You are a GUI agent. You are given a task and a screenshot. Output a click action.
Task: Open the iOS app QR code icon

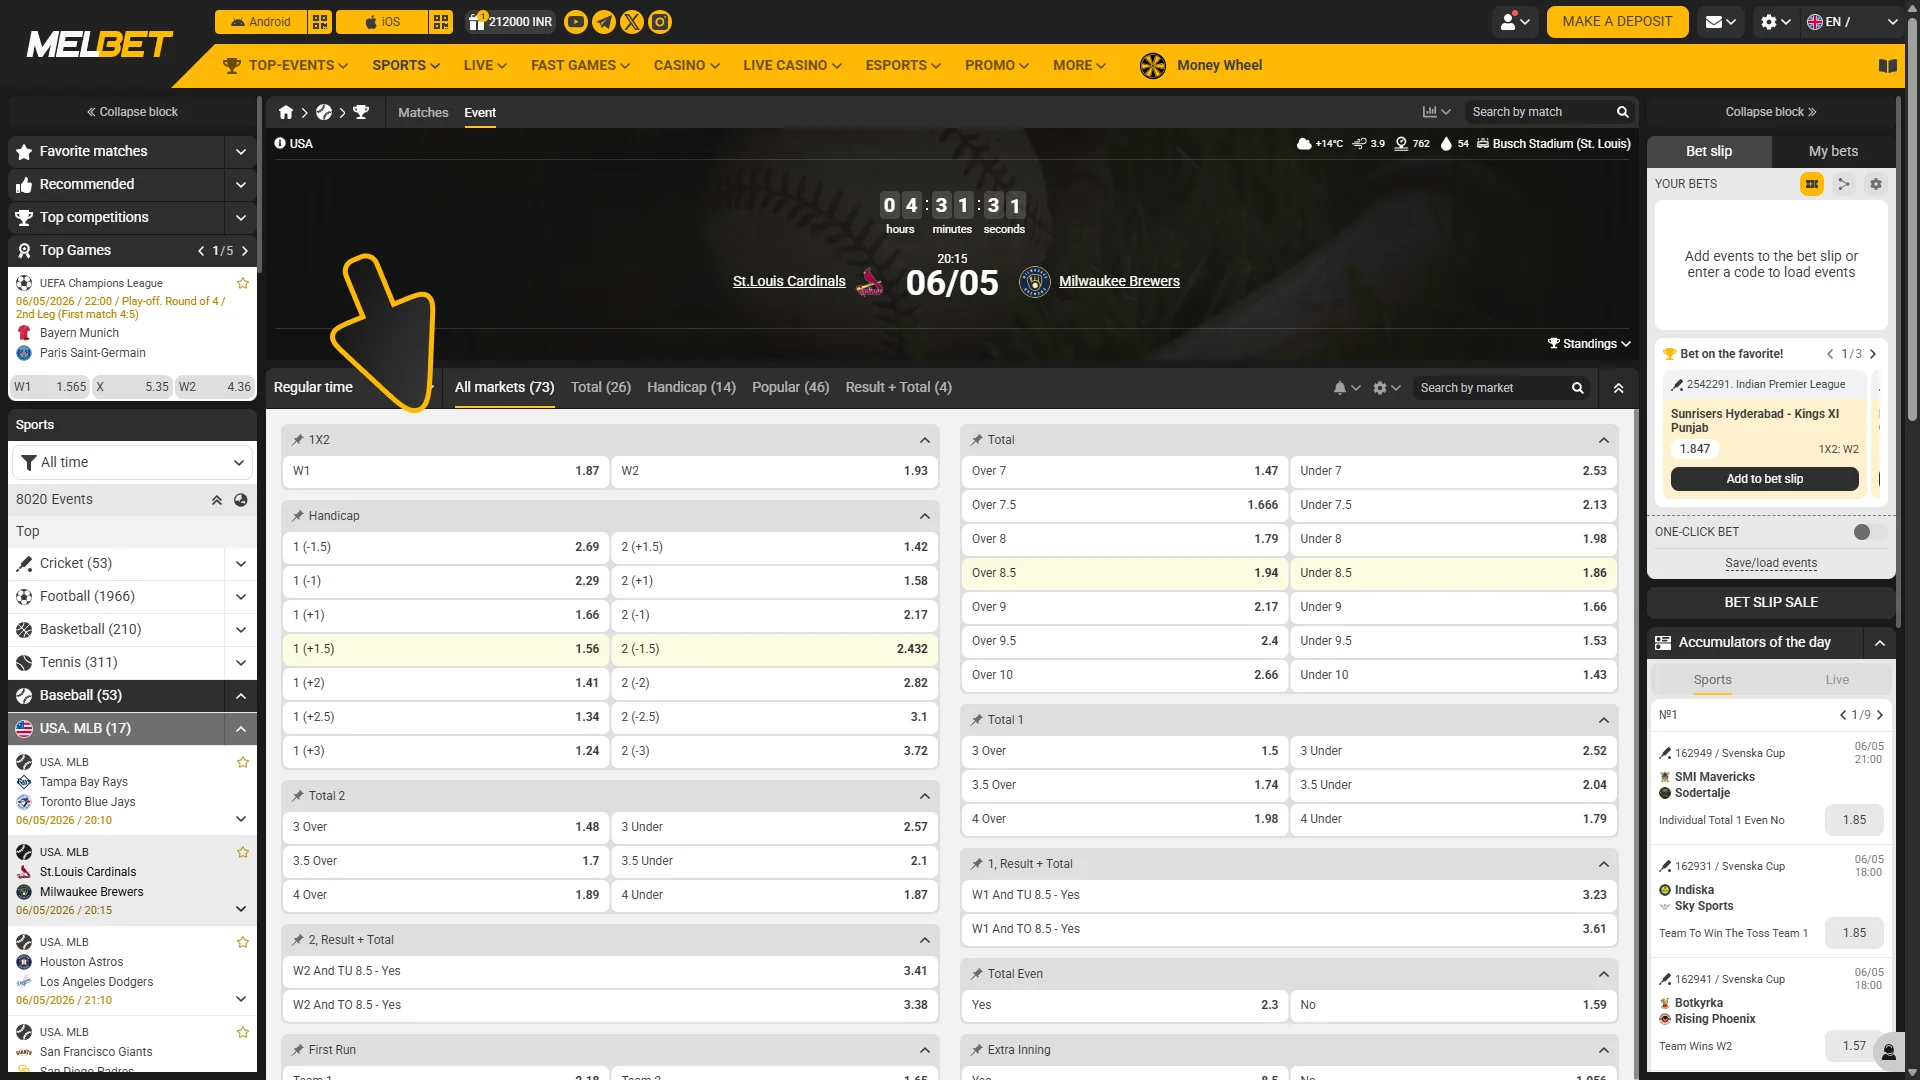(441, 22)
